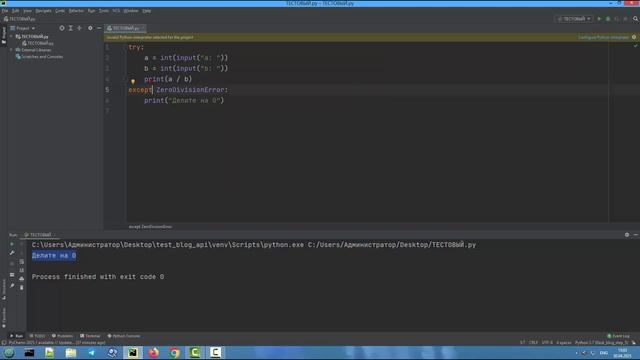The image size is (640, 360).
Task: Switch to Python Console tab
Action: tap(124, 336)
